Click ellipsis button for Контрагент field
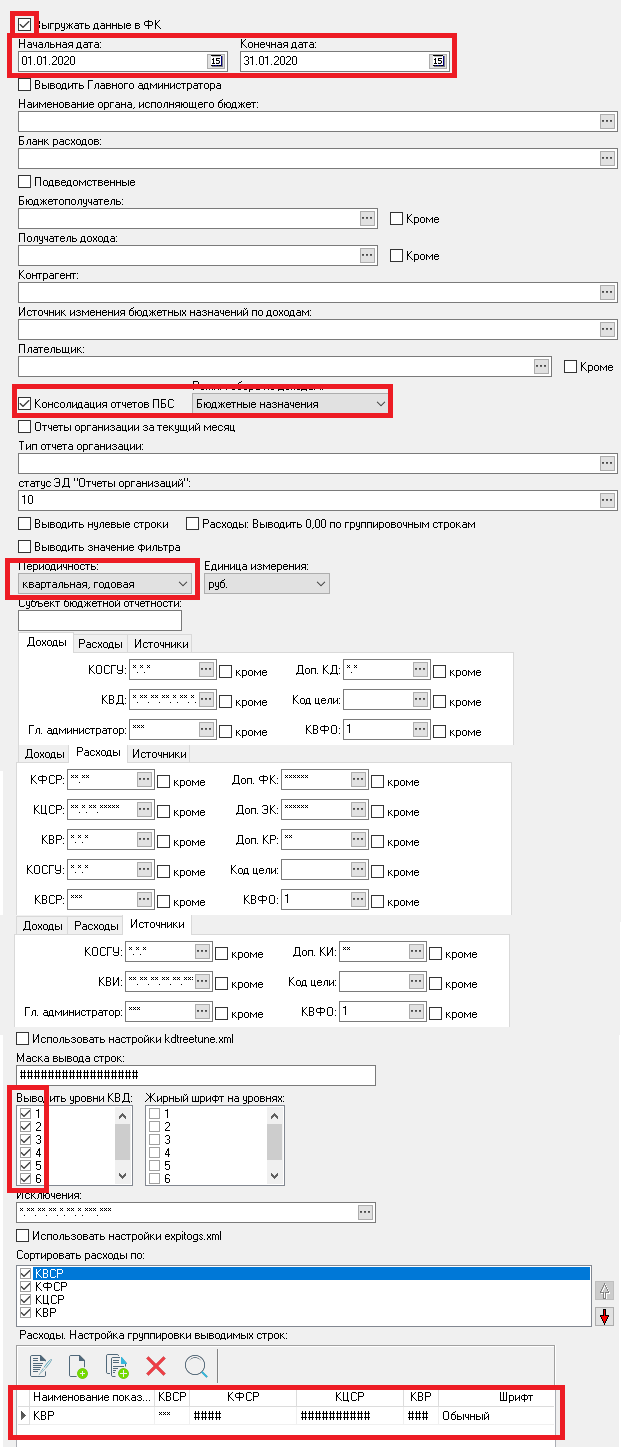621x1447 pixels. (606, 292)
